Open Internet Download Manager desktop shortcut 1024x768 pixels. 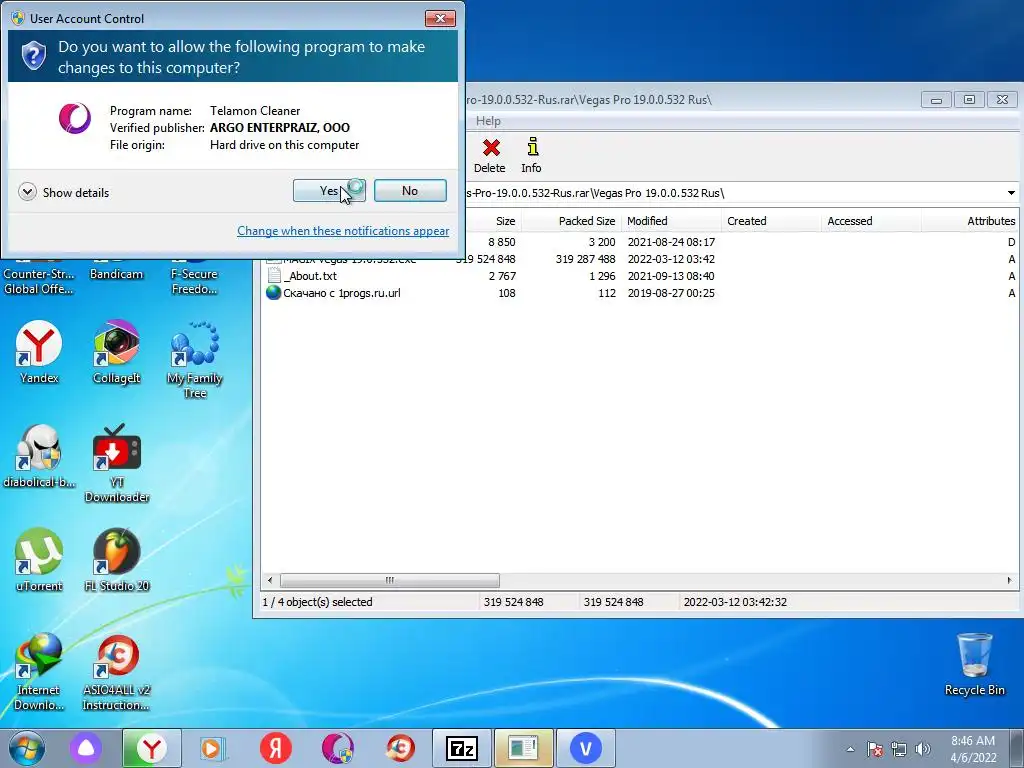point(39,671)
